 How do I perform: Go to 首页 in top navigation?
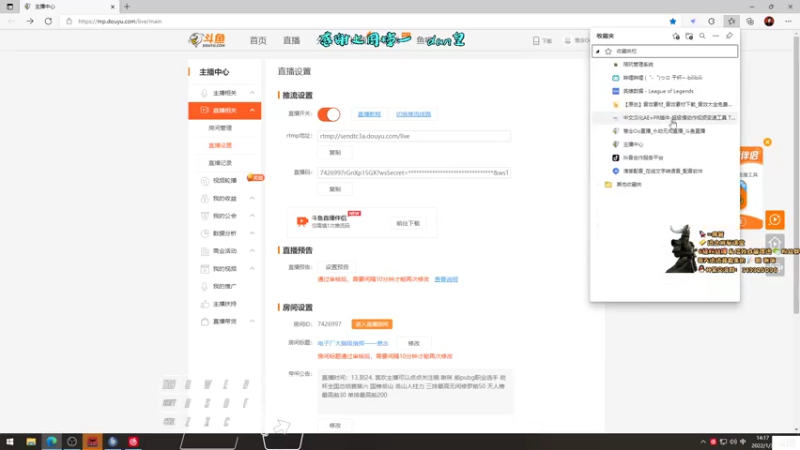point(258,40)
